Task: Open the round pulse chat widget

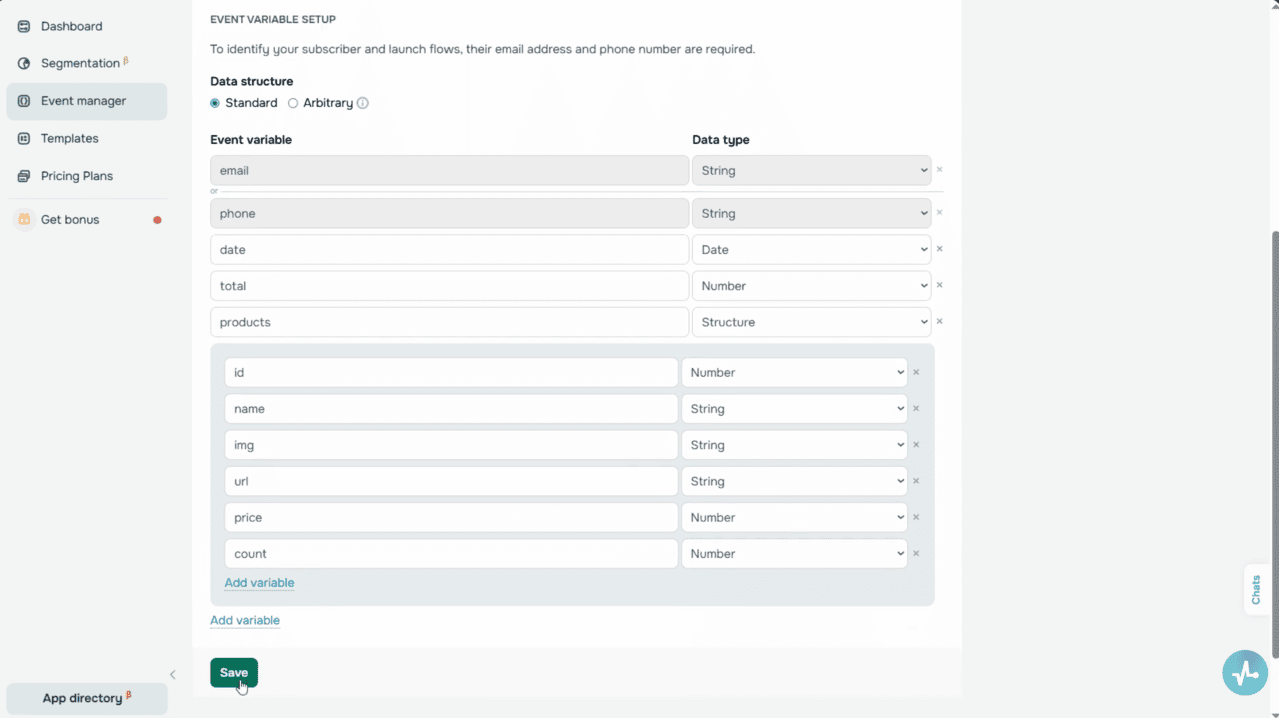Action: pyautogui.click(x=1245, y=672)
